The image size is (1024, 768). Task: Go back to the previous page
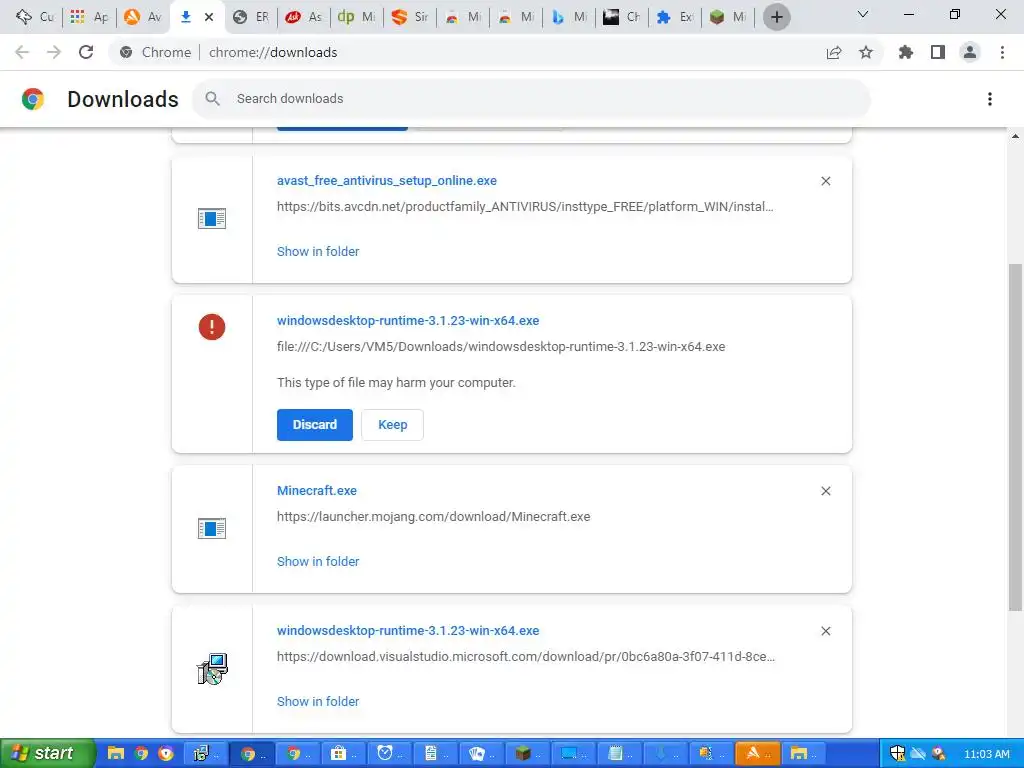22,52
